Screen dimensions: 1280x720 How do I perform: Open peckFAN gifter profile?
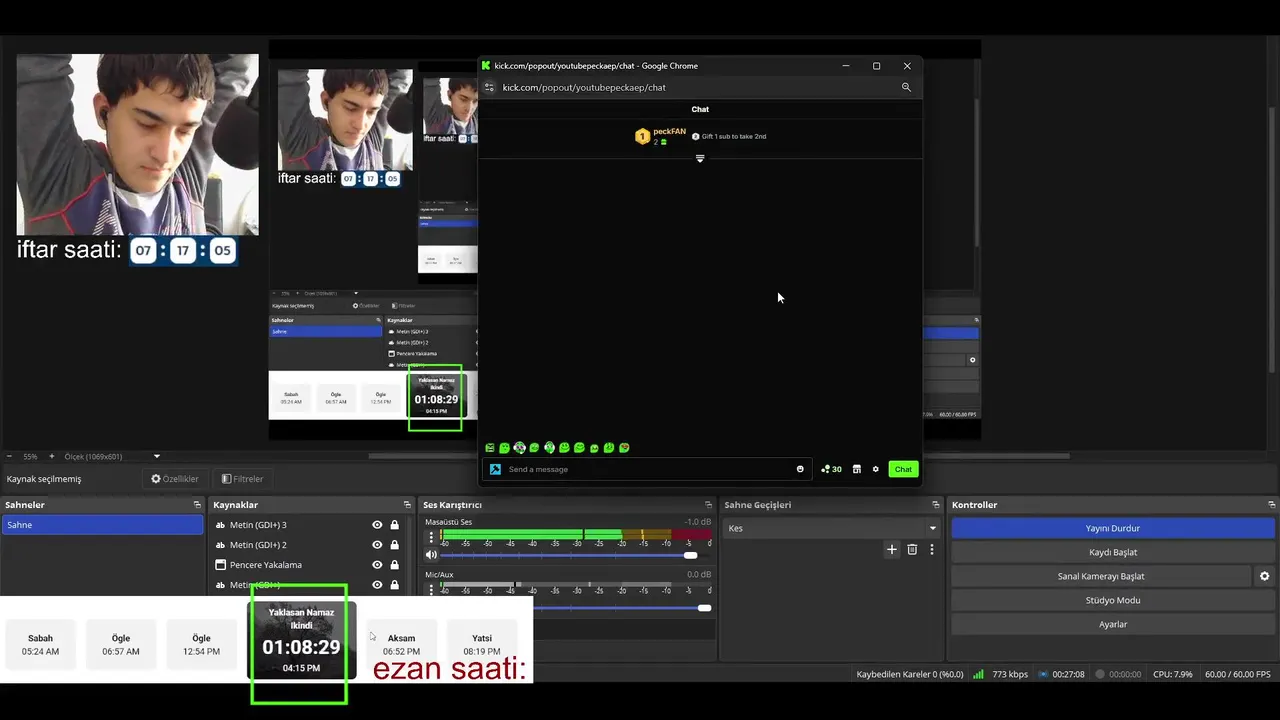coord(669,131)
